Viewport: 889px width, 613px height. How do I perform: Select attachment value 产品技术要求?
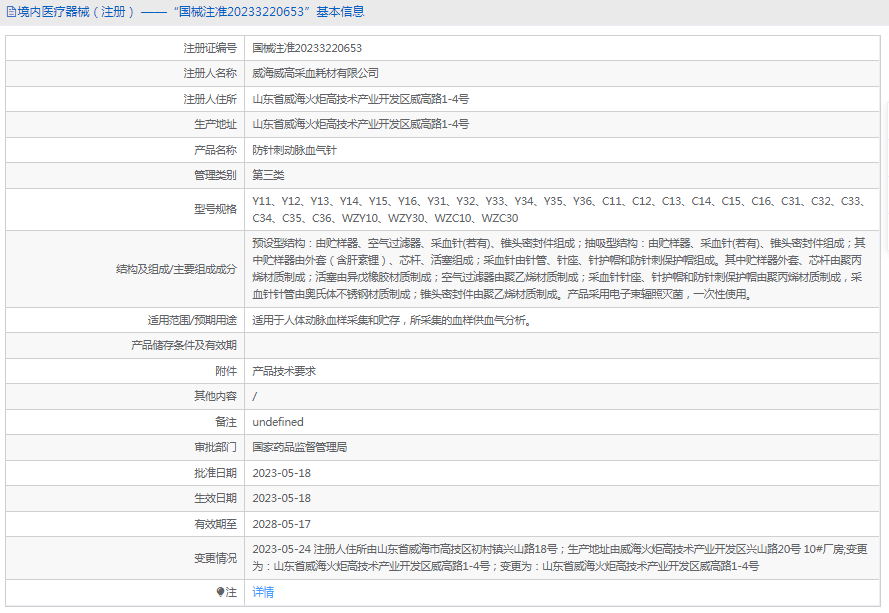(x=284, y=371)
